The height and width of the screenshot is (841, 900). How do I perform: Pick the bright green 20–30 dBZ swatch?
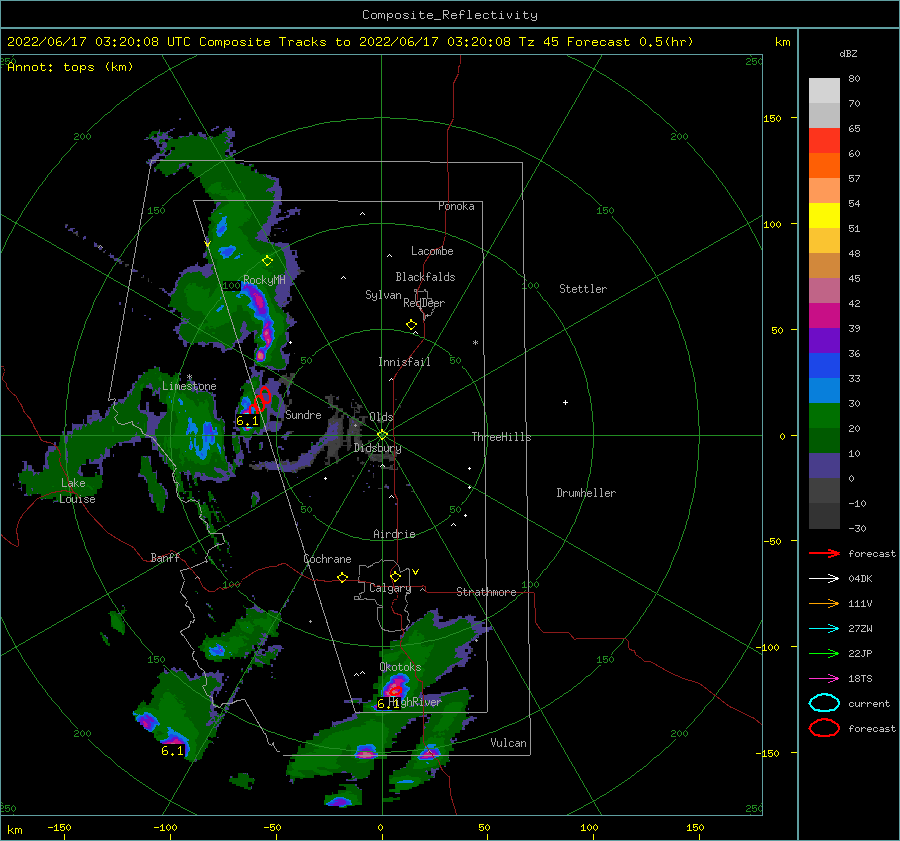[x=824, y=415]
